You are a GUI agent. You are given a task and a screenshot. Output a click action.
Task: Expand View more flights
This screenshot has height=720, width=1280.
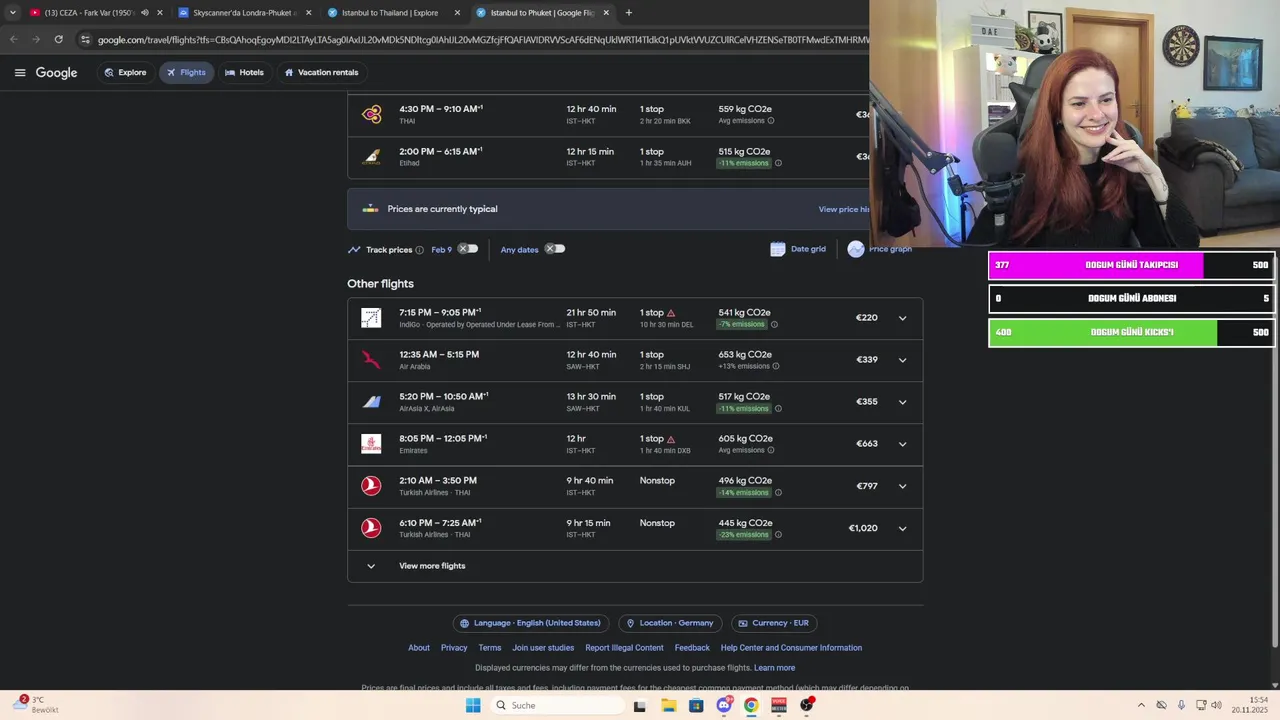(x=635, y=566)
